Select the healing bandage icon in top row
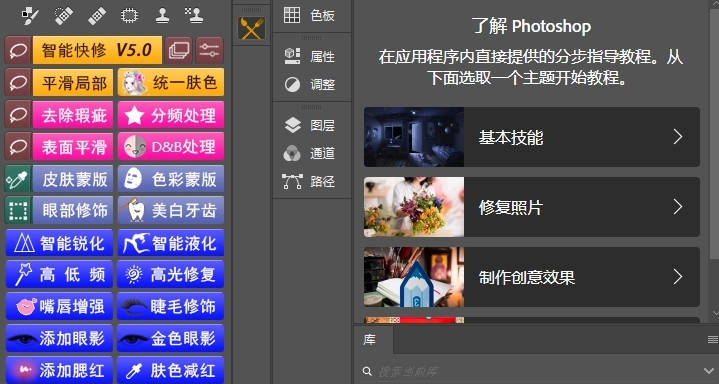 pyautogui.click(x=97, y=16)
